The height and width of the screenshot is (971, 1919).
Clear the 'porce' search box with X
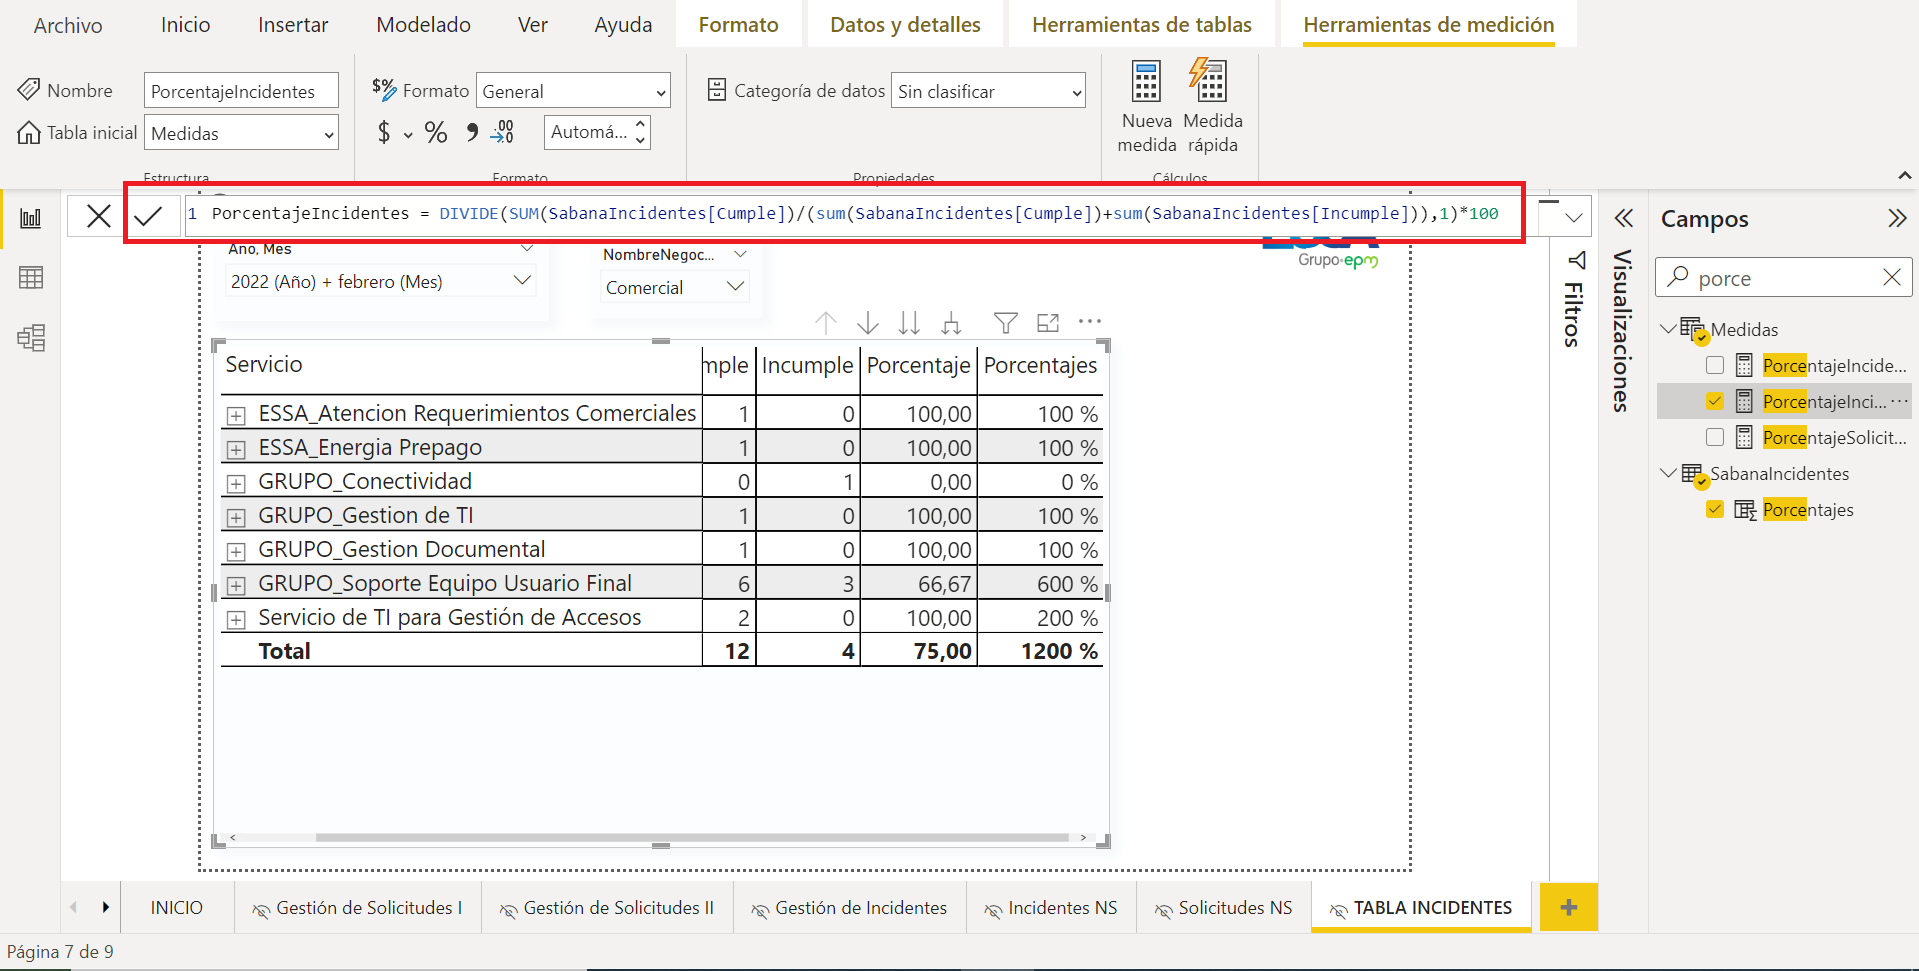pyautogui.click(x=1892, y=278)
